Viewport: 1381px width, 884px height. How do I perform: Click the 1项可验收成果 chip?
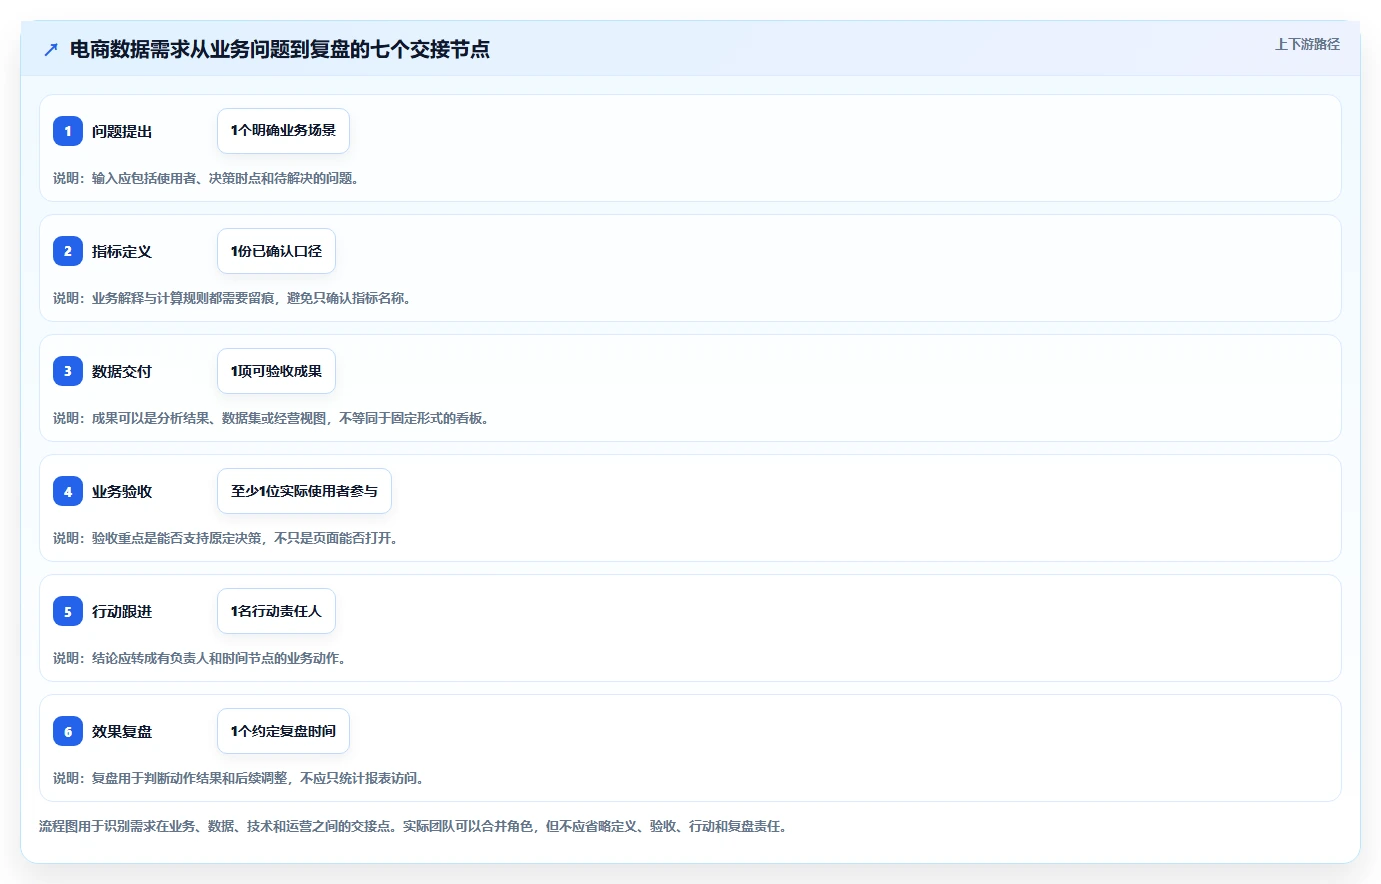pos(276,371)
